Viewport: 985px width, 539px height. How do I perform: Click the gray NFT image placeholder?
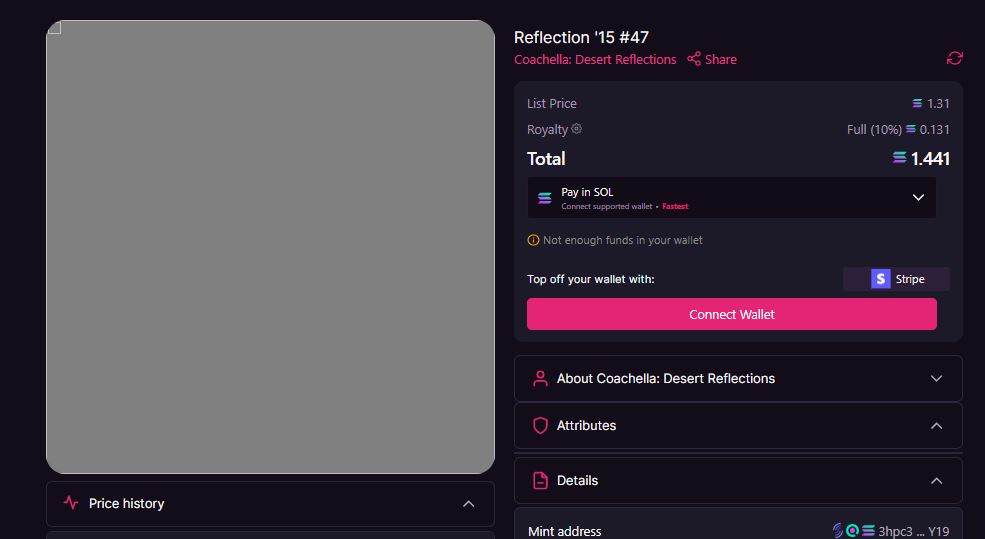pos(270,247)
